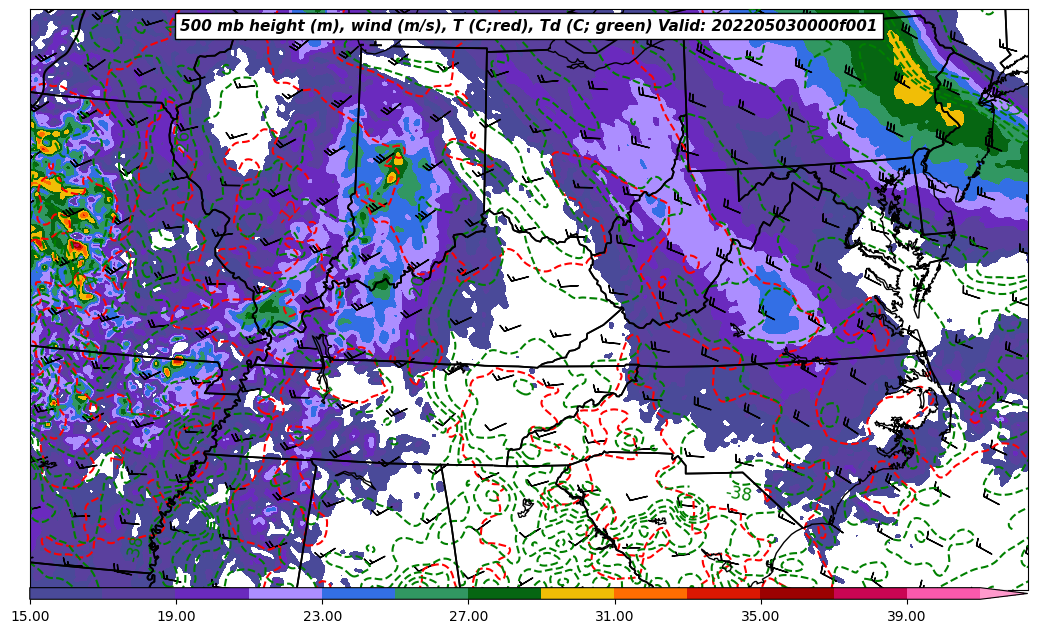Click the bright red colorbar swatch
The image size is (1037, 633).
point(724,593)
